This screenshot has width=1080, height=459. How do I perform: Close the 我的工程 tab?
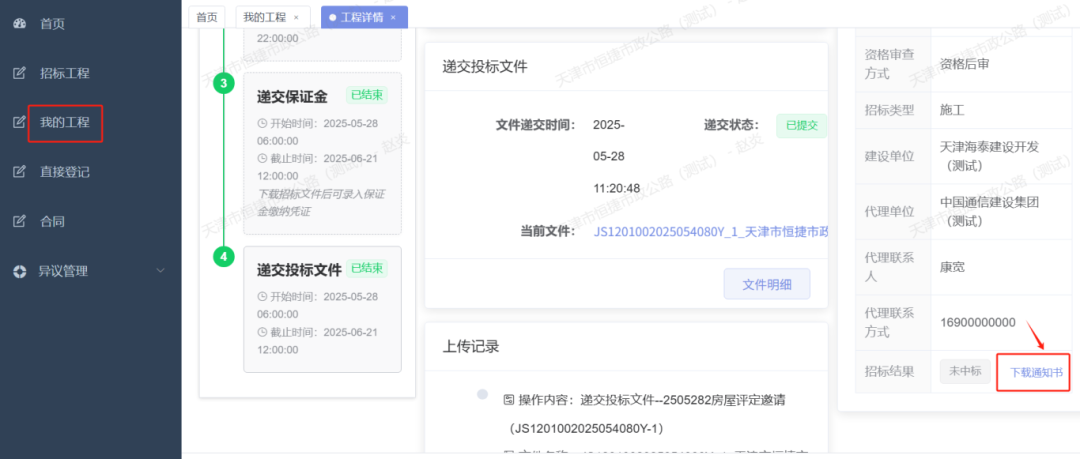point(296,17)
